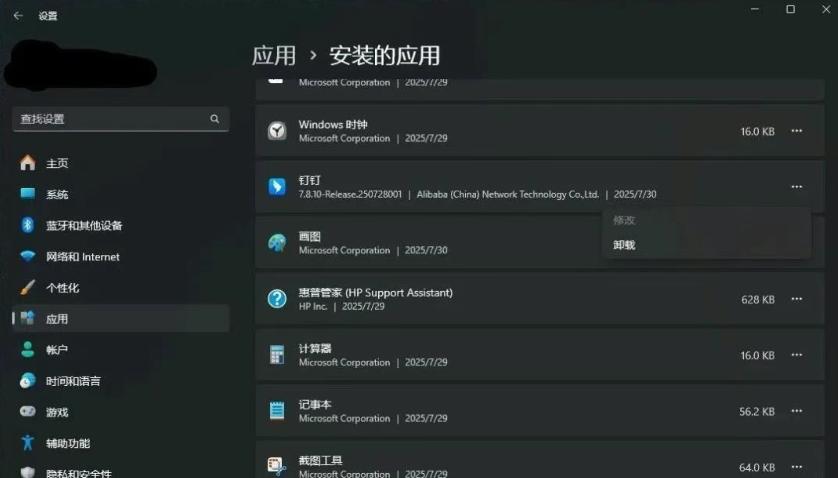The width and height of the screenshot is (838, 478).
Task: Click the person icon beside 帐户
Action: click(x=28, y=349)
